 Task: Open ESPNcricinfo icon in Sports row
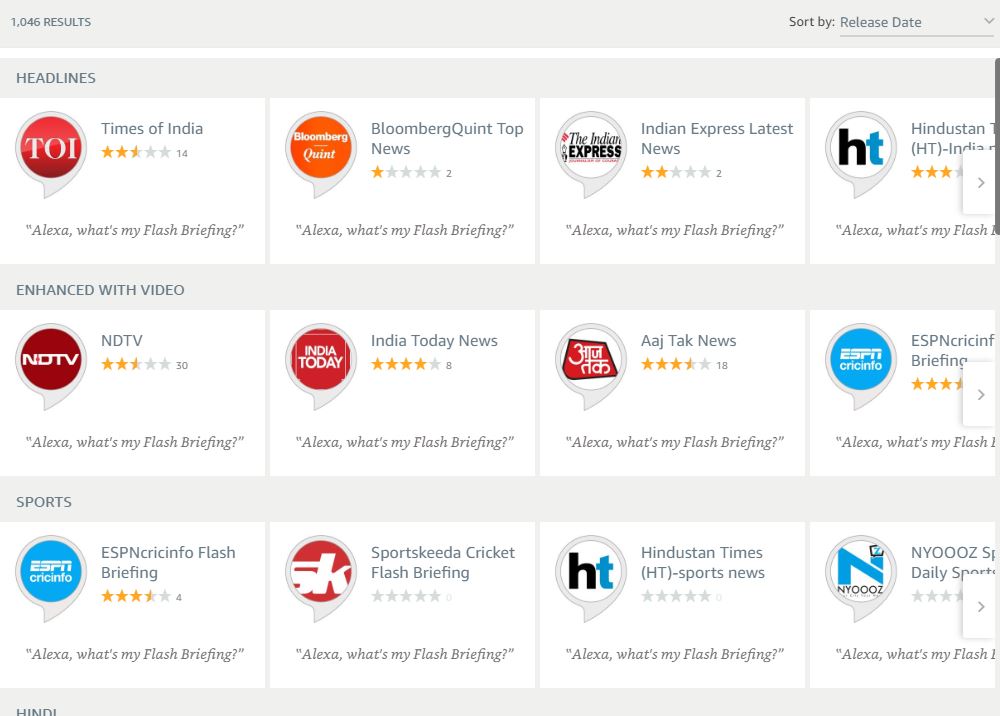pyautogui.click(x=51, y=578)
